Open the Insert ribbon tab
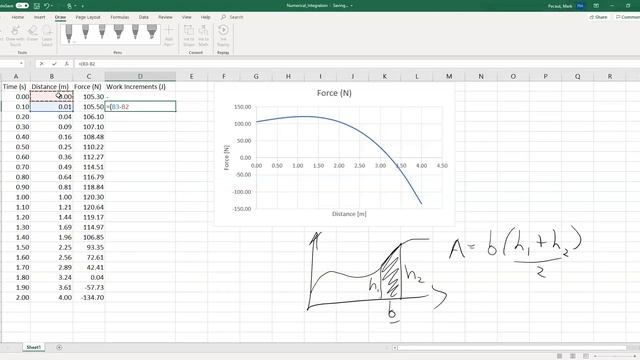The height and width of the screenshot is (360, 640). (40, 17)
